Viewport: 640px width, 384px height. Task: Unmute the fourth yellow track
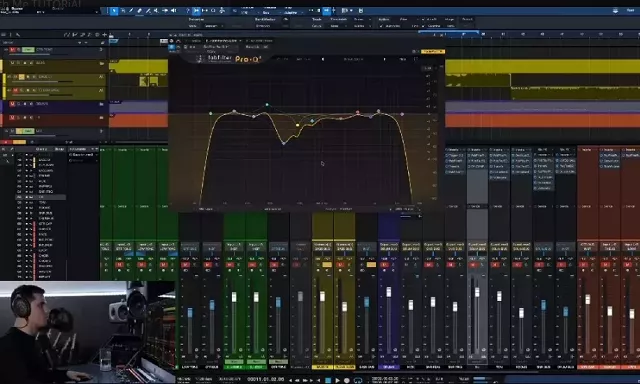16,90
